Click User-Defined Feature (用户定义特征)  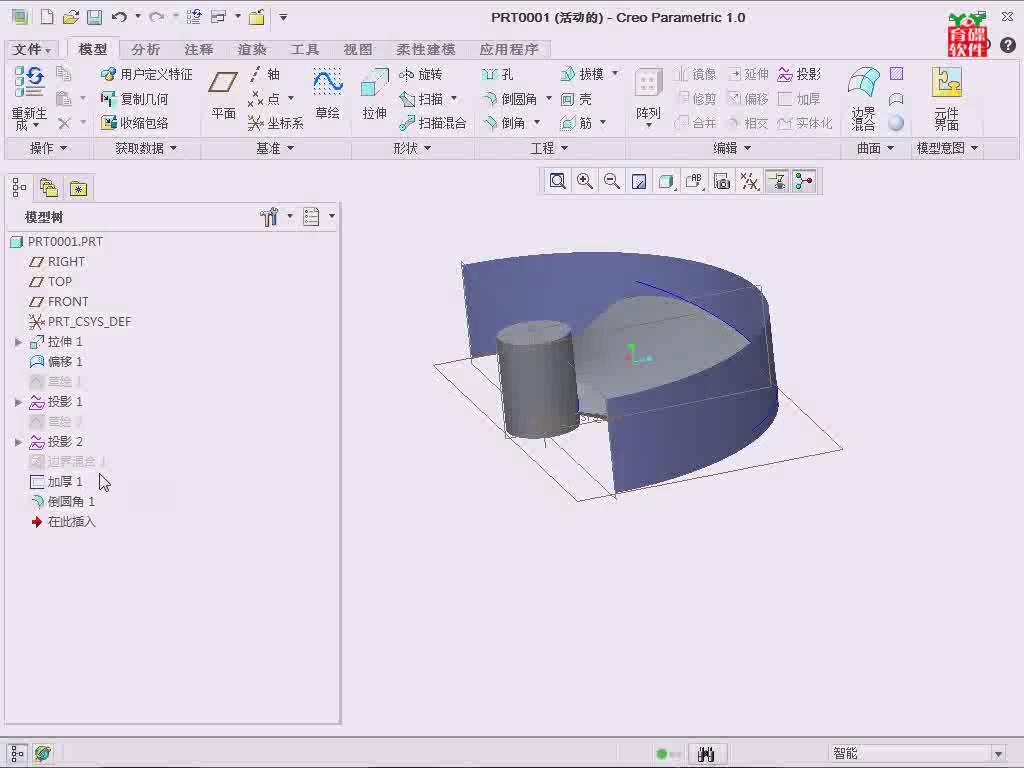(x=147, y=74)
